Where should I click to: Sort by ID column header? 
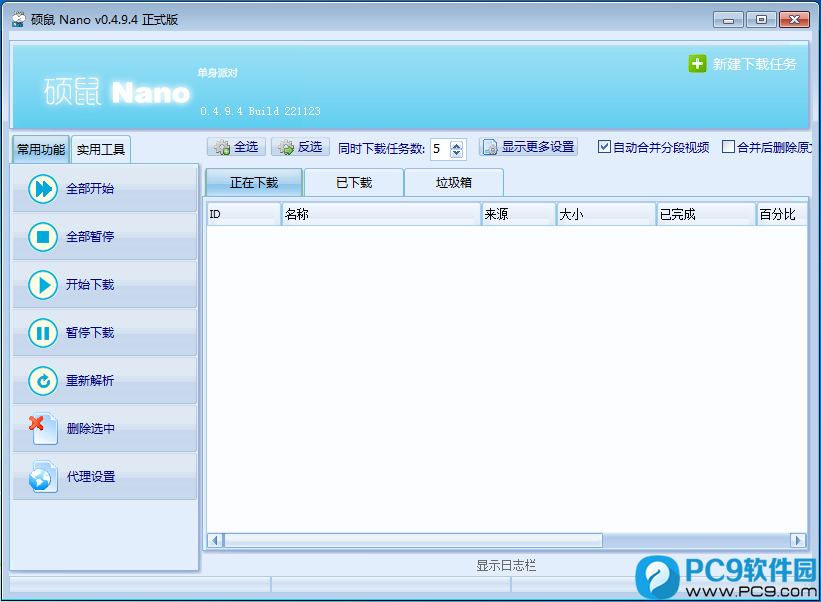(x=244, y=214)
